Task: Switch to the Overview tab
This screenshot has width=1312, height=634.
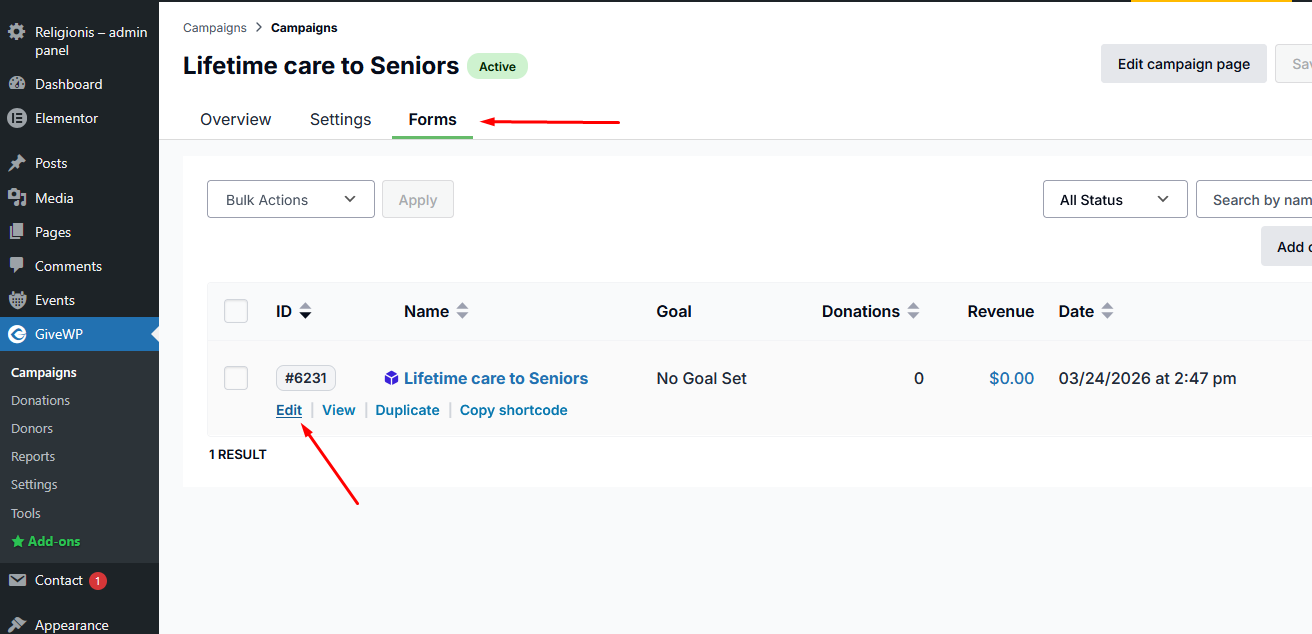Action: [235, 119]
